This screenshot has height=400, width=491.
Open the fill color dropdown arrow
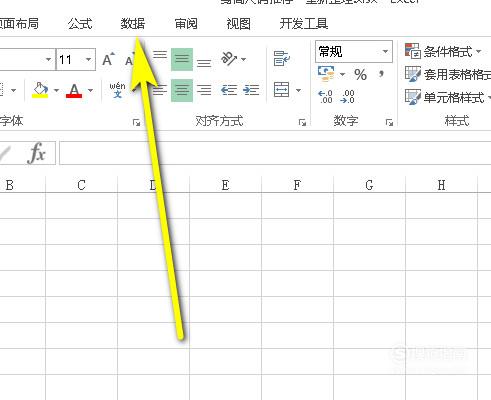[x=56, y=90]
